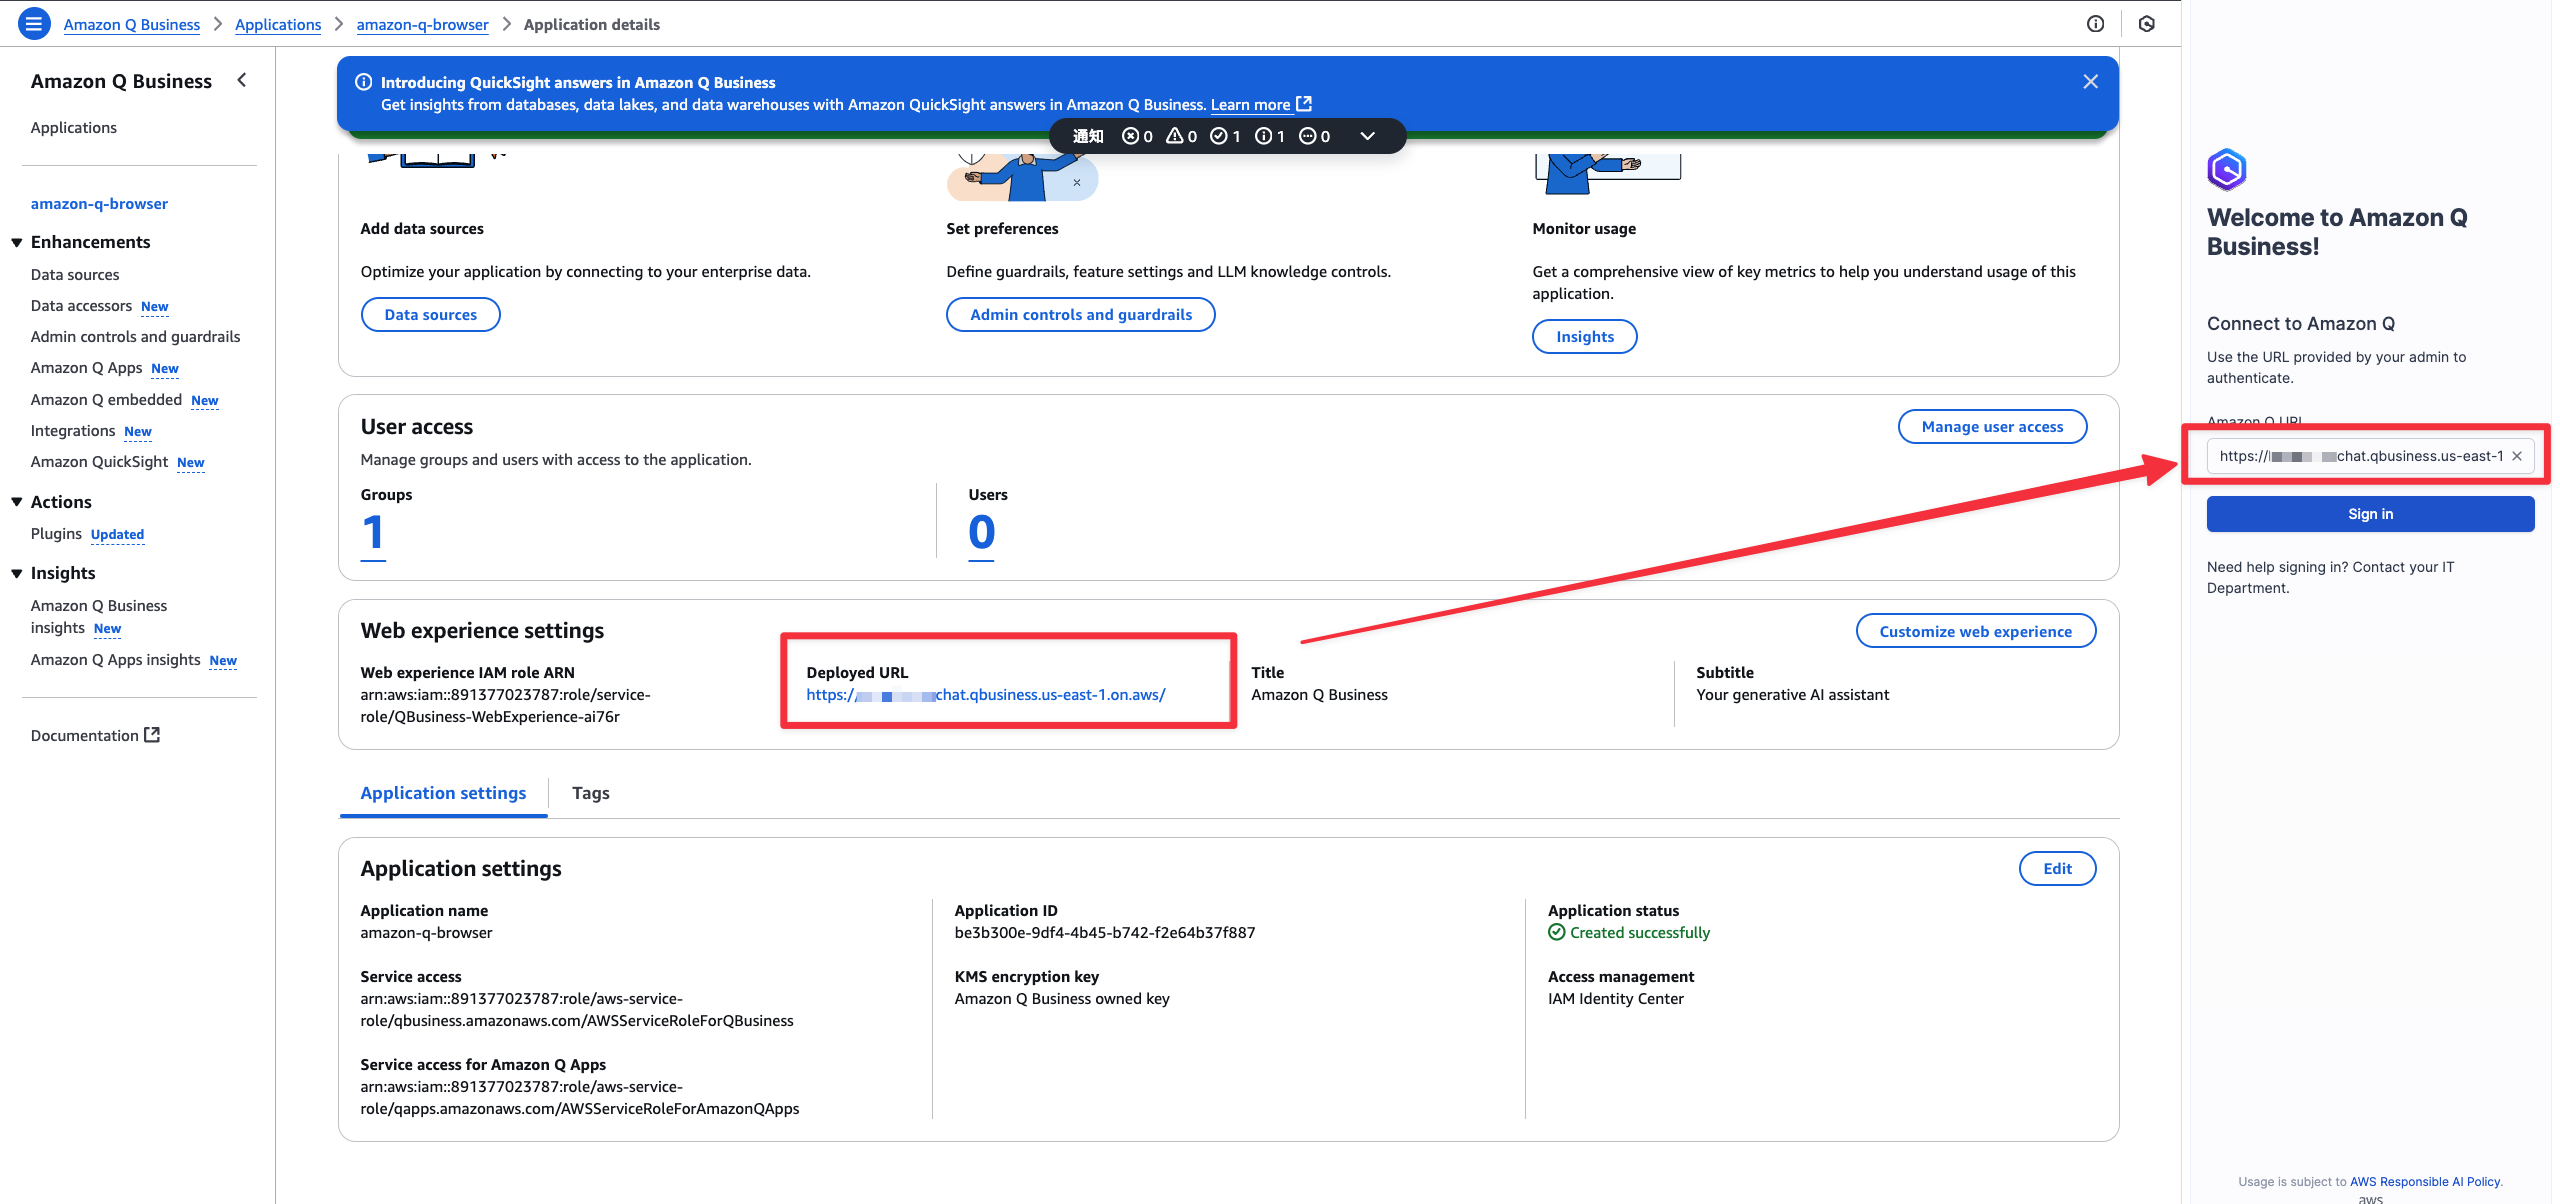Click the Application ID value be3b300e-9df4
The image size is (2560, 1204).
pos(1105,932)
